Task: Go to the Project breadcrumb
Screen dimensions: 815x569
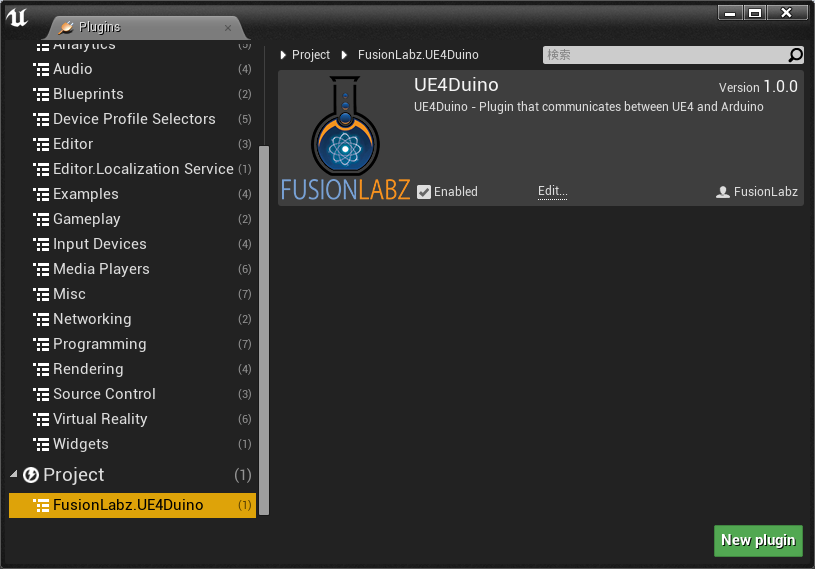Action: click(x=311, y=55)
